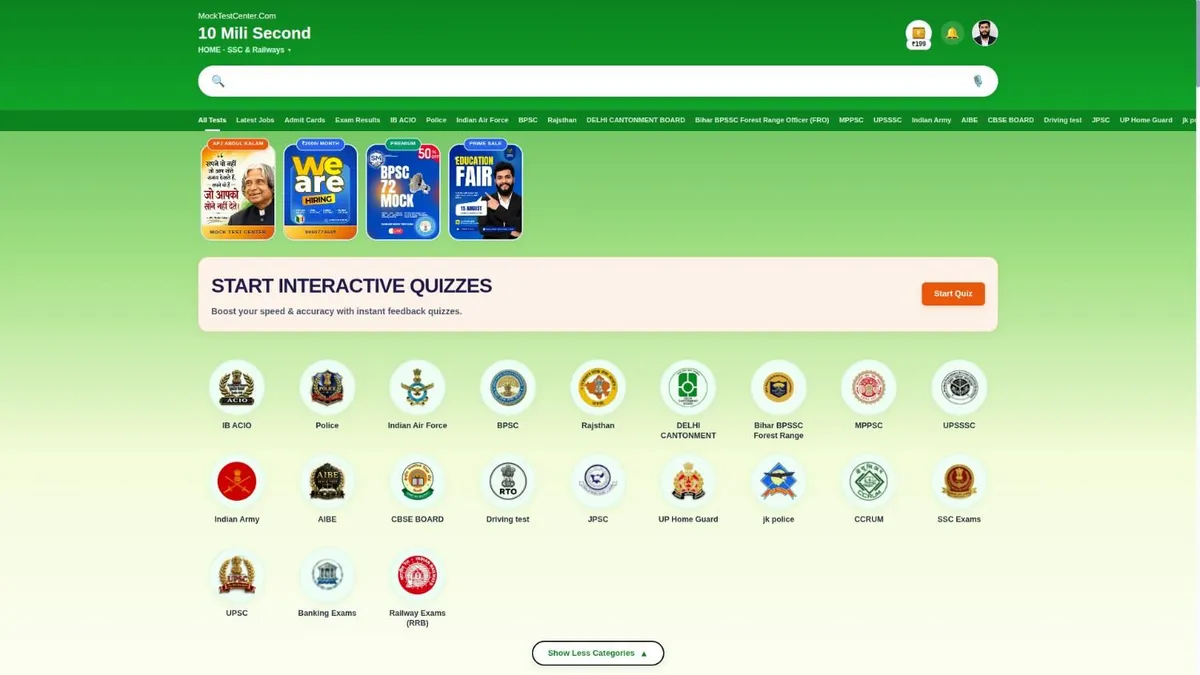Viewport: 1200px width, 675px height.
Task: Open the BPSC 72 Mock banner thumbnail
Action: (x=403, y=190)
